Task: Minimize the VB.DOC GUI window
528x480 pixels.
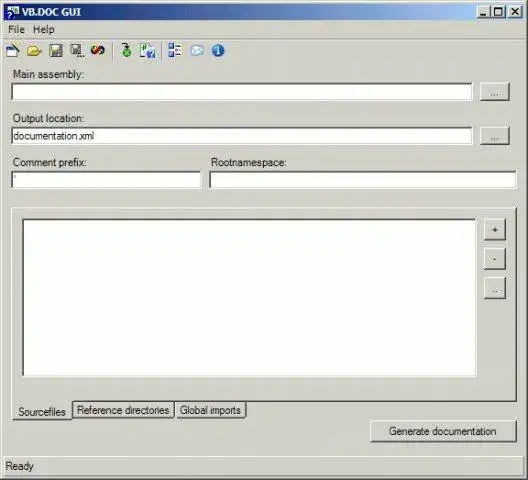Action: tap(483, 12)
